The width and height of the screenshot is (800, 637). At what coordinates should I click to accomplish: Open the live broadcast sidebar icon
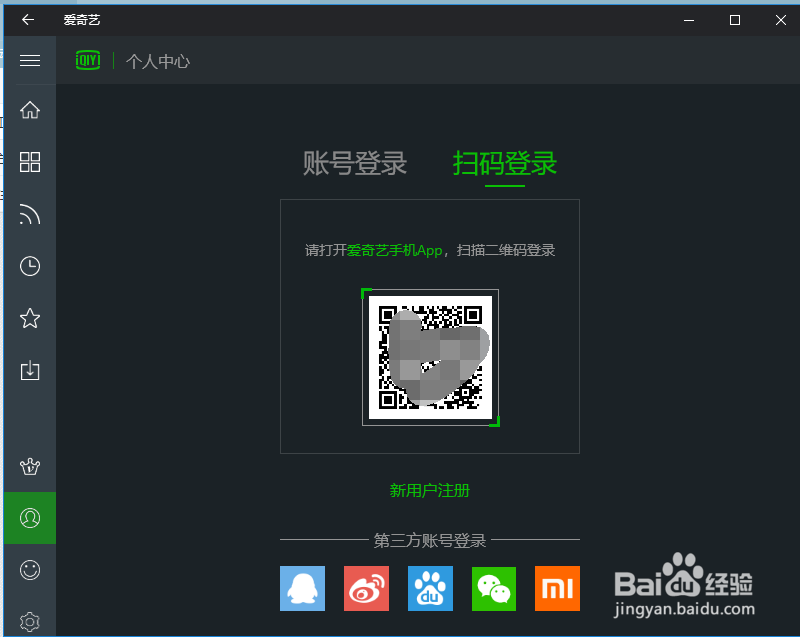29,214
